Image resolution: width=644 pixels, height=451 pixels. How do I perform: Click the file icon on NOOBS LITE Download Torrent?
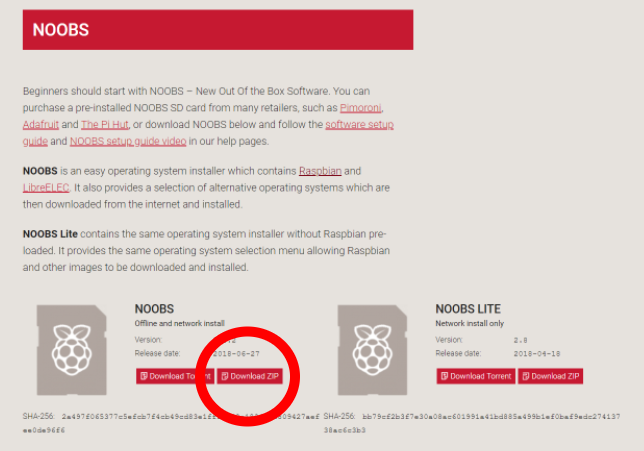444,376
